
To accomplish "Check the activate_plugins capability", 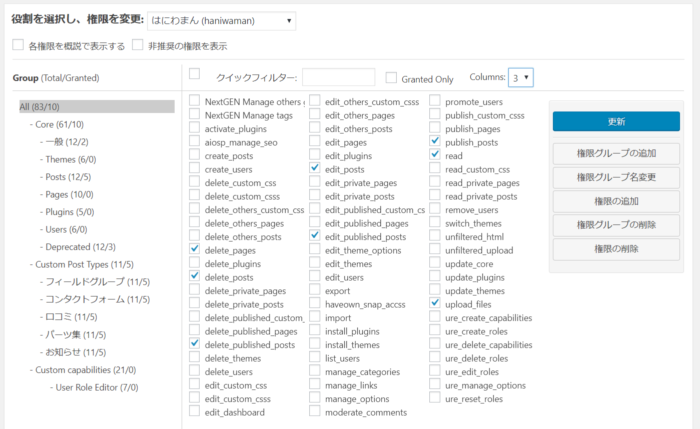I will pos(195,129).
